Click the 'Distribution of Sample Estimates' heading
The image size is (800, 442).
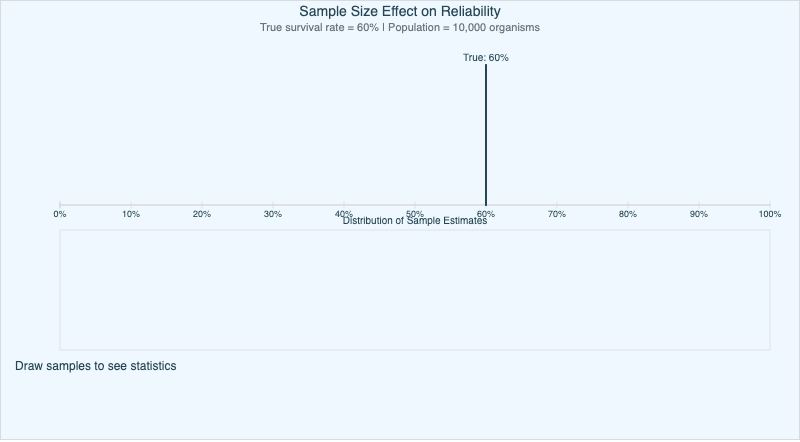[x=415, y=221]
